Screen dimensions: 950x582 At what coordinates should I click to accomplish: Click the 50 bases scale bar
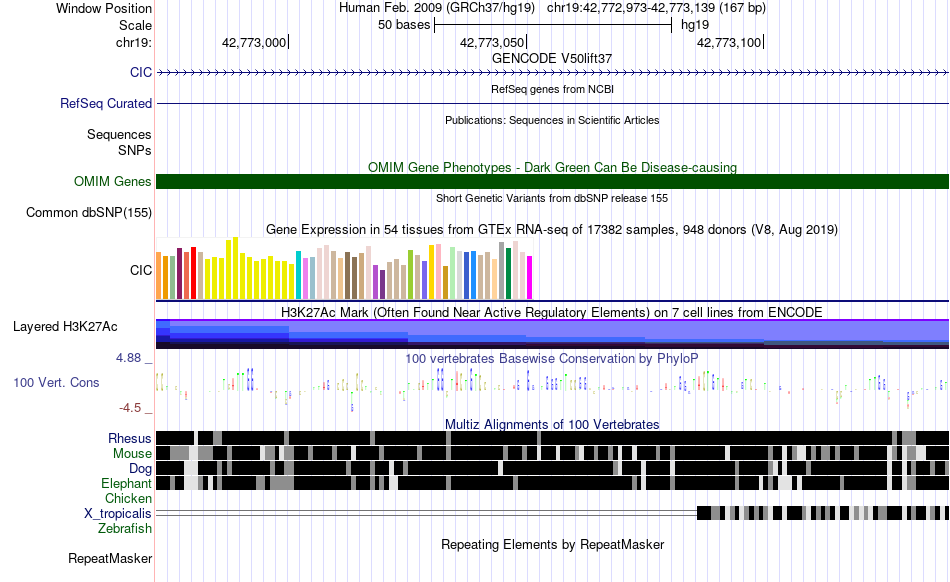(553, 25)
